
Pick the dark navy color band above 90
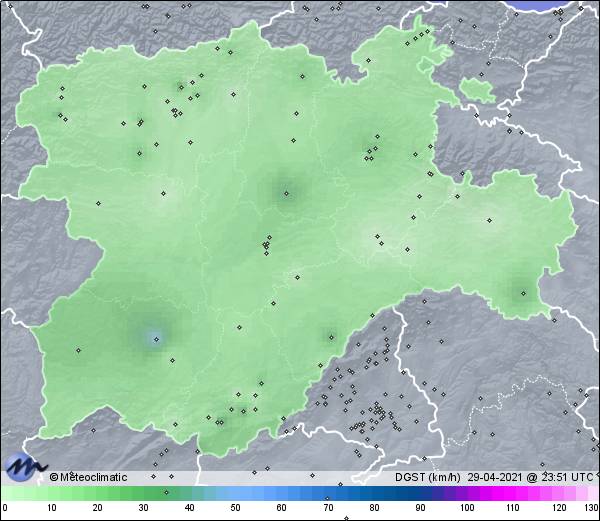coord(420,493)
